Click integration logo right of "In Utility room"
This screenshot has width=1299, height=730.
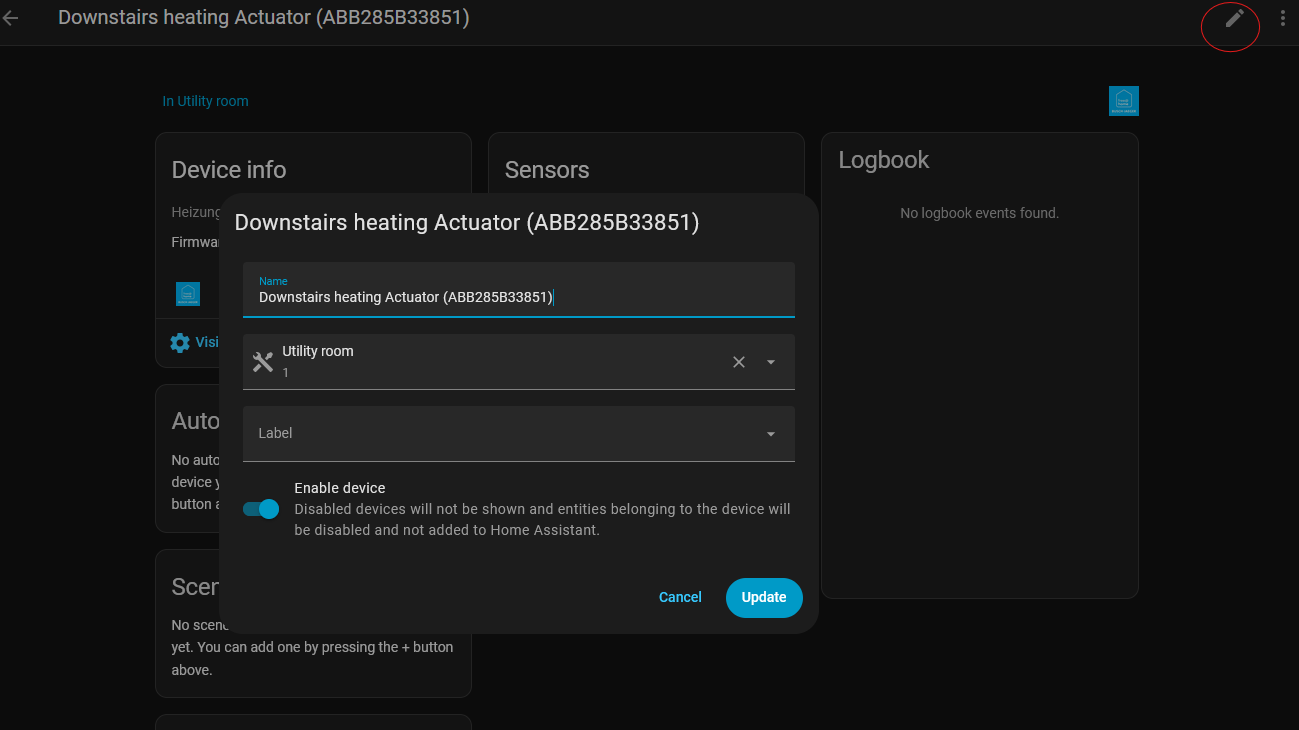click(1123, 101)
